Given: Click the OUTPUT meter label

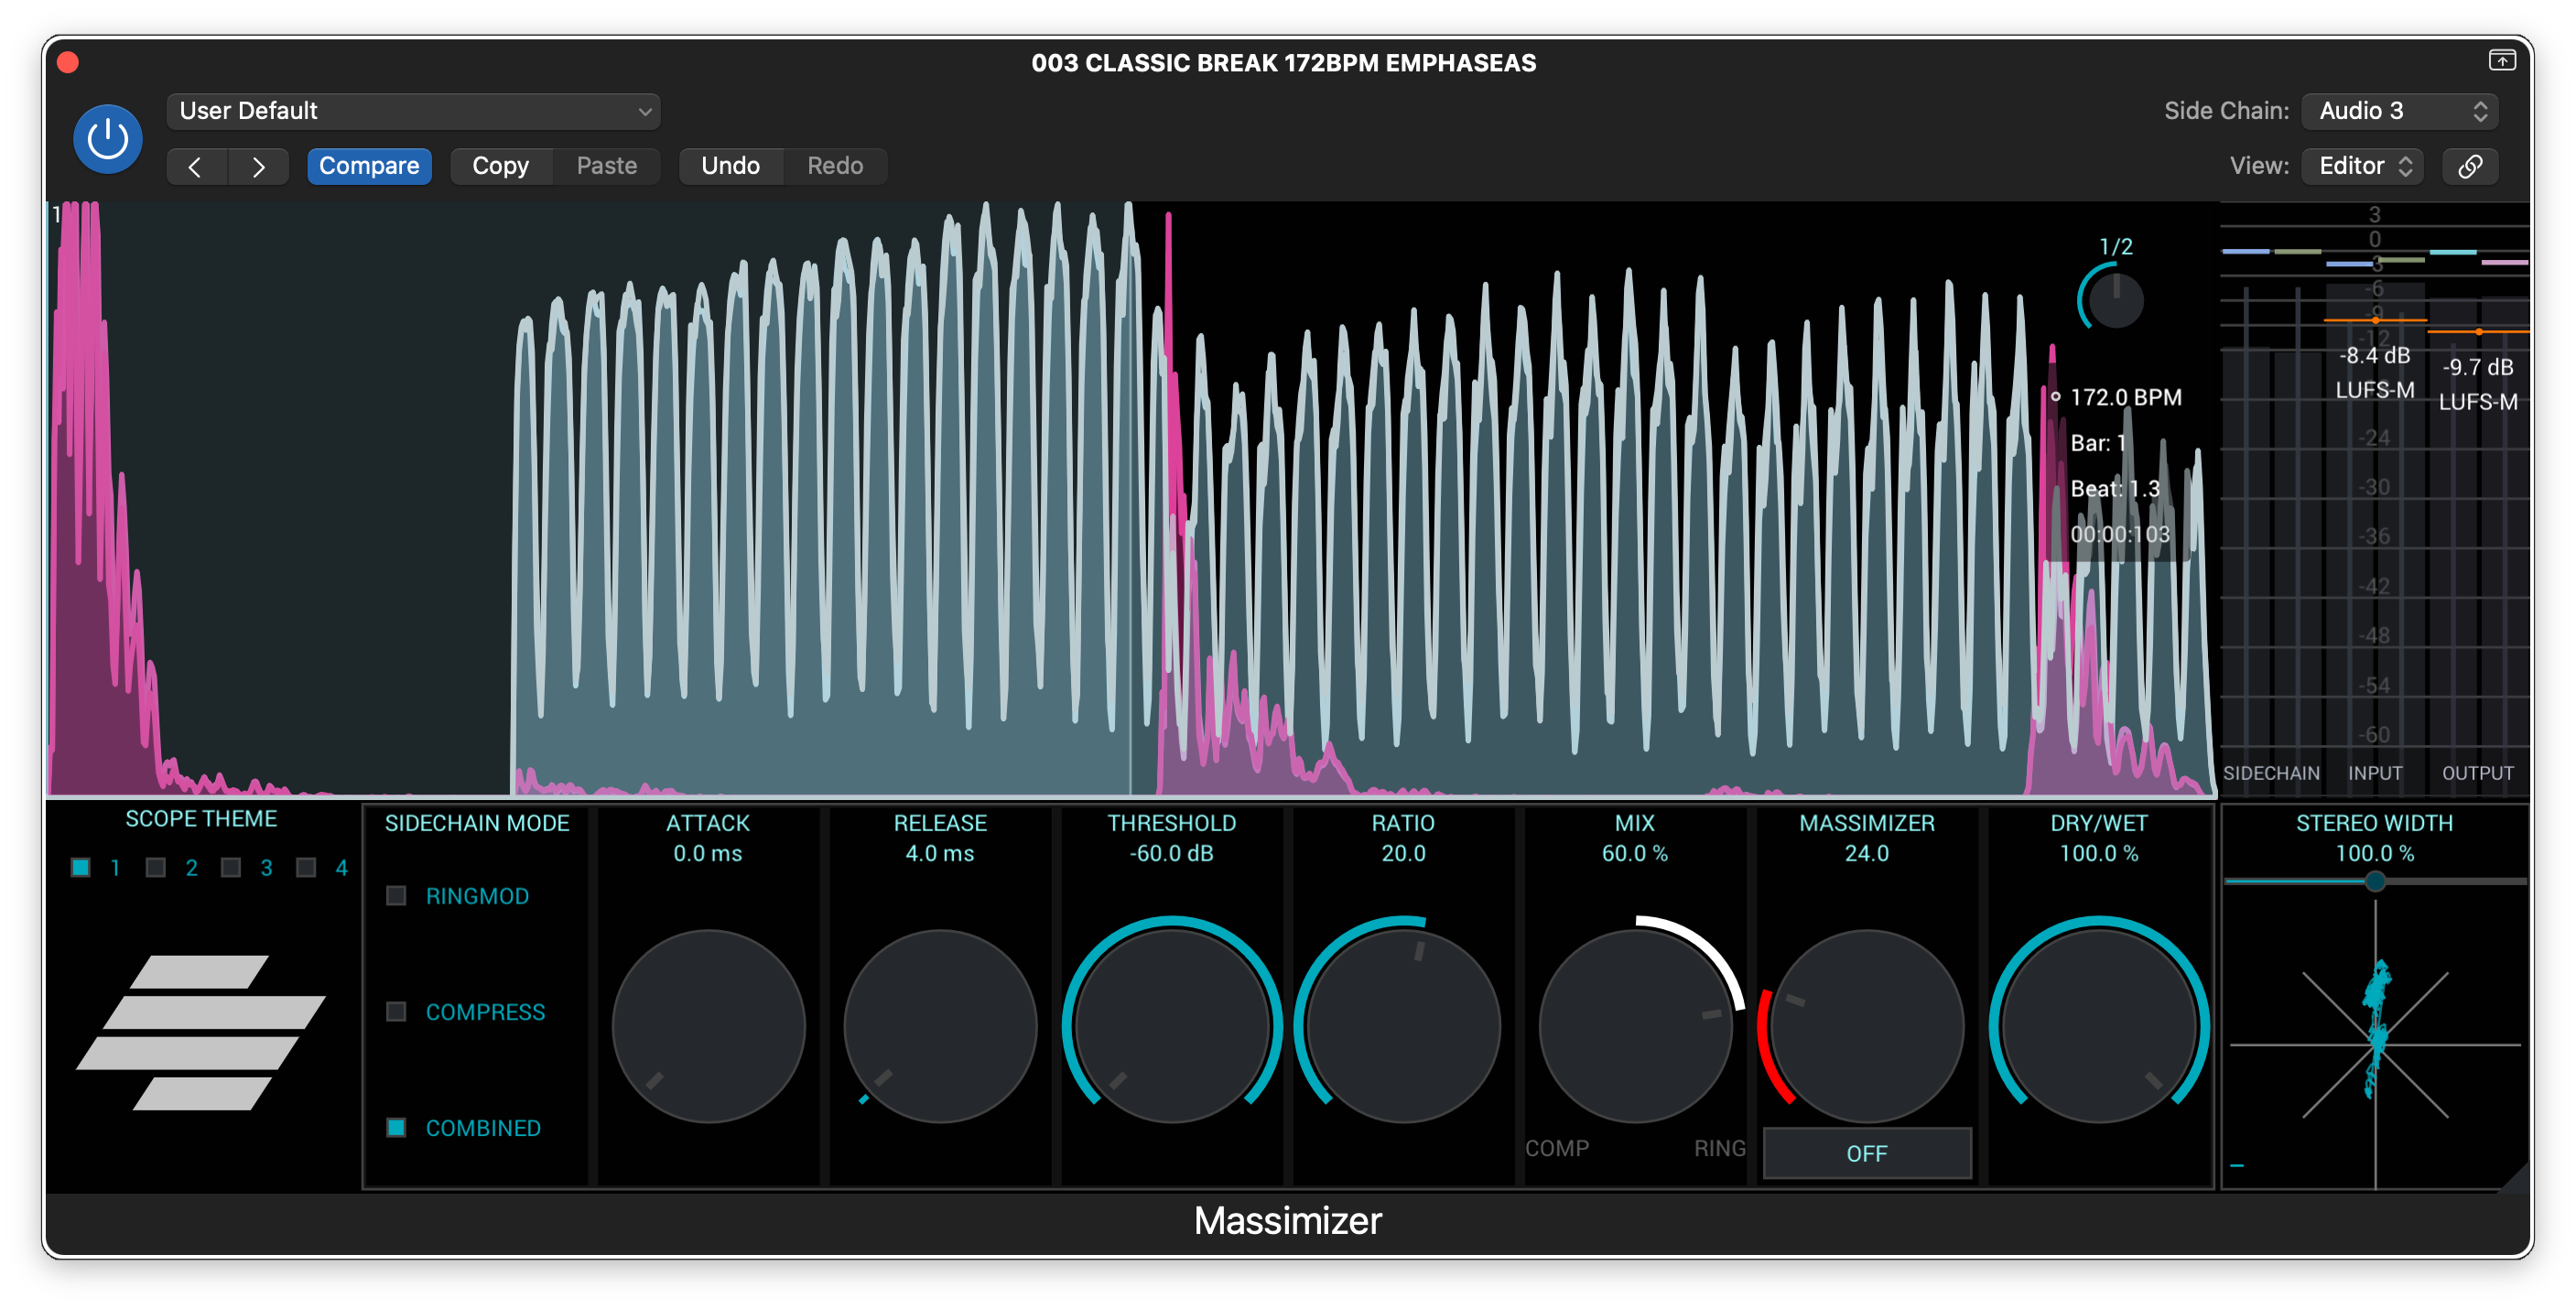Looking at the screenshot, I should (x=2478, y=773).
